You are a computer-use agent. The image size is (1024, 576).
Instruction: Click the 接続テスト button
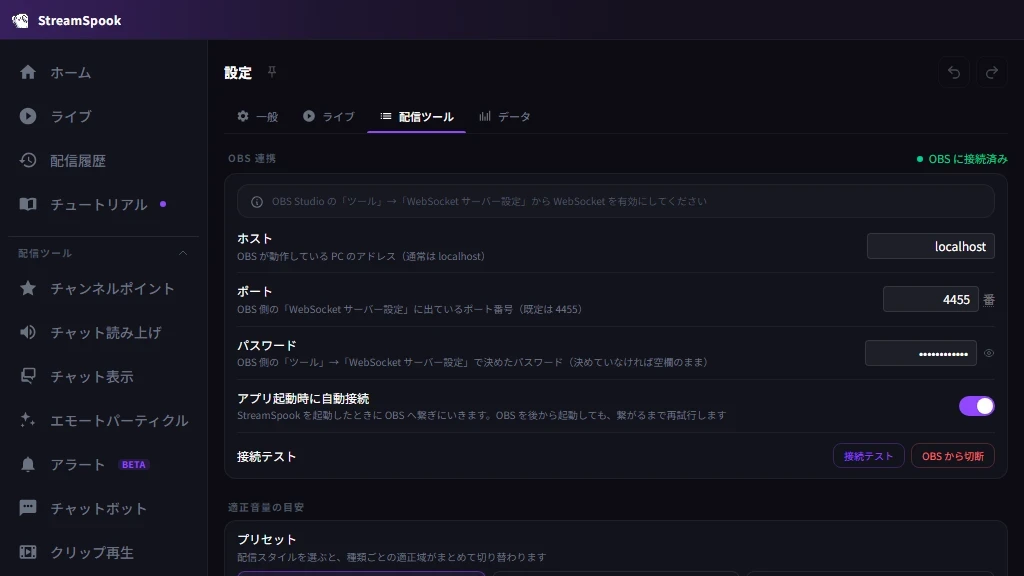tap(868, 456)
